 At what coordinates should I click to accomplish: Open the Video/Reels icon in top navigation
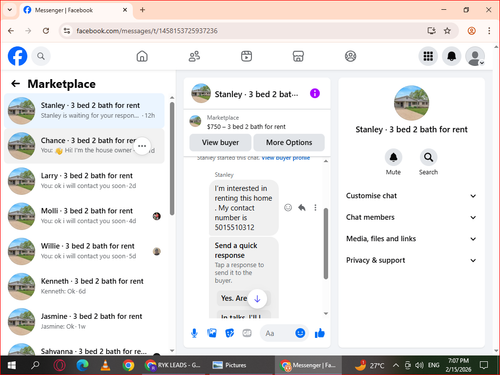click(246, 56)
